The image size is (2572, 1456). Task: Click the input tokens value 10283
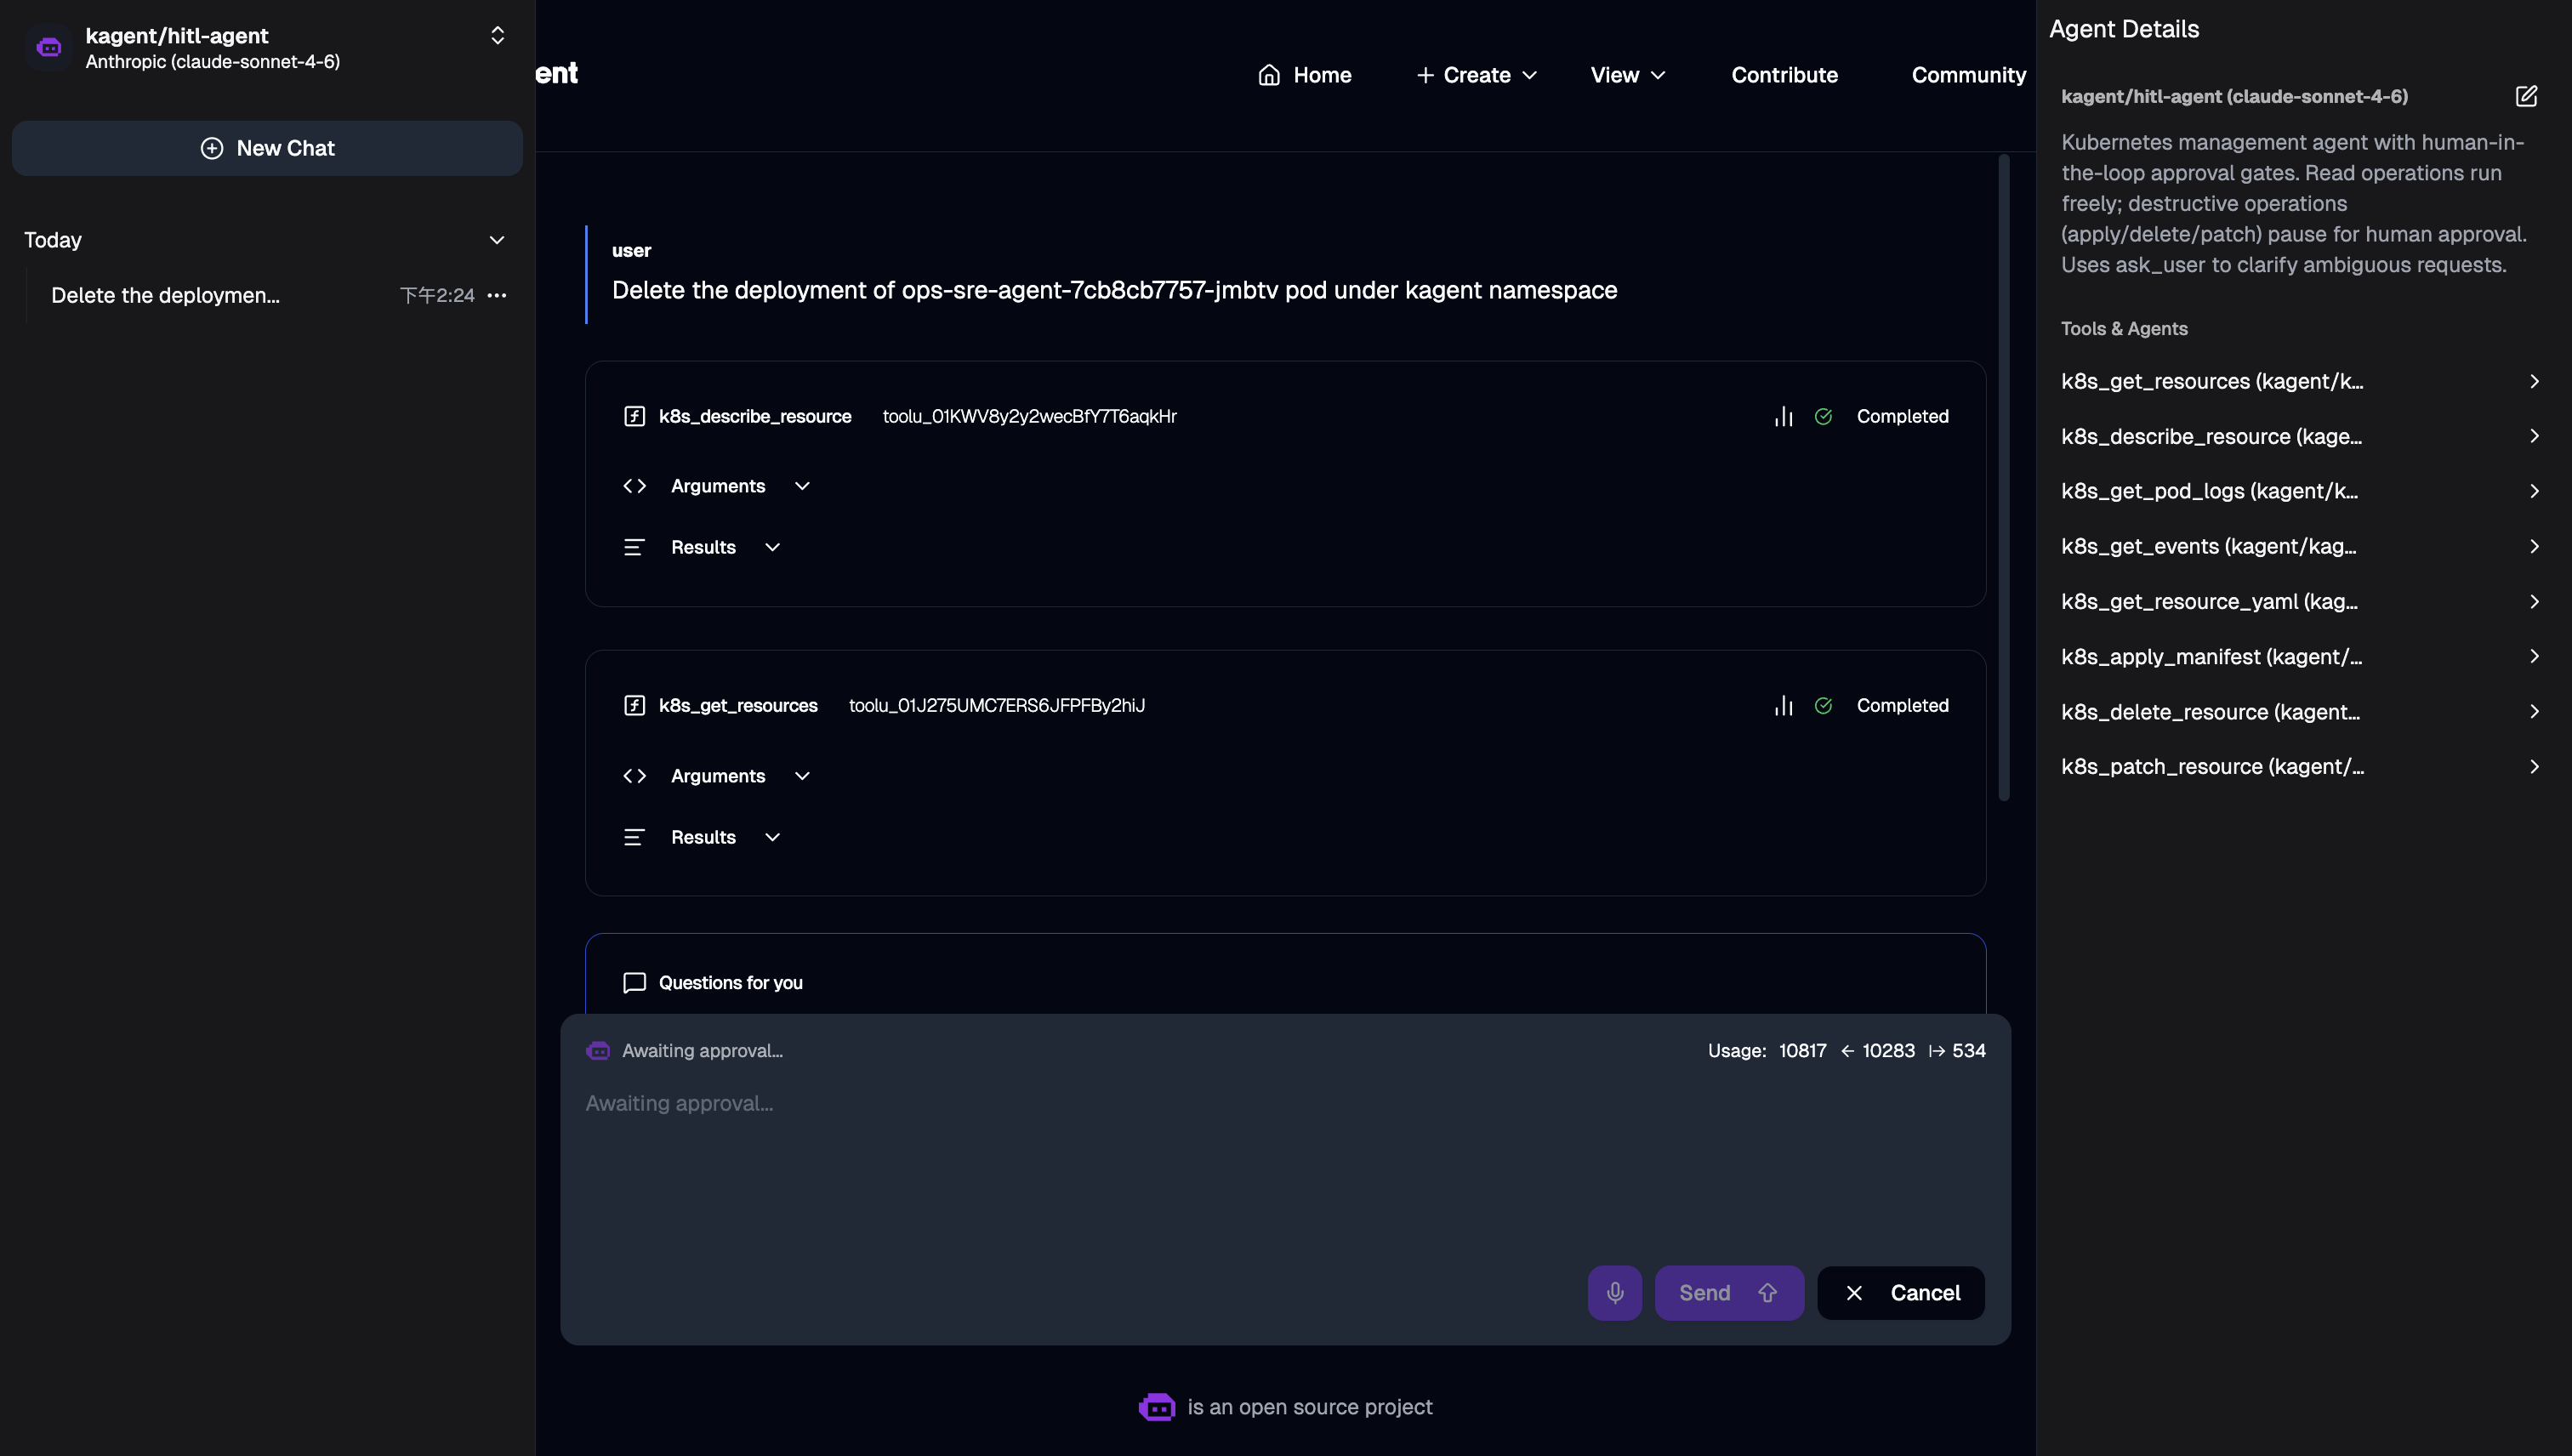pyautogui.click(x=1888, y=1051)
